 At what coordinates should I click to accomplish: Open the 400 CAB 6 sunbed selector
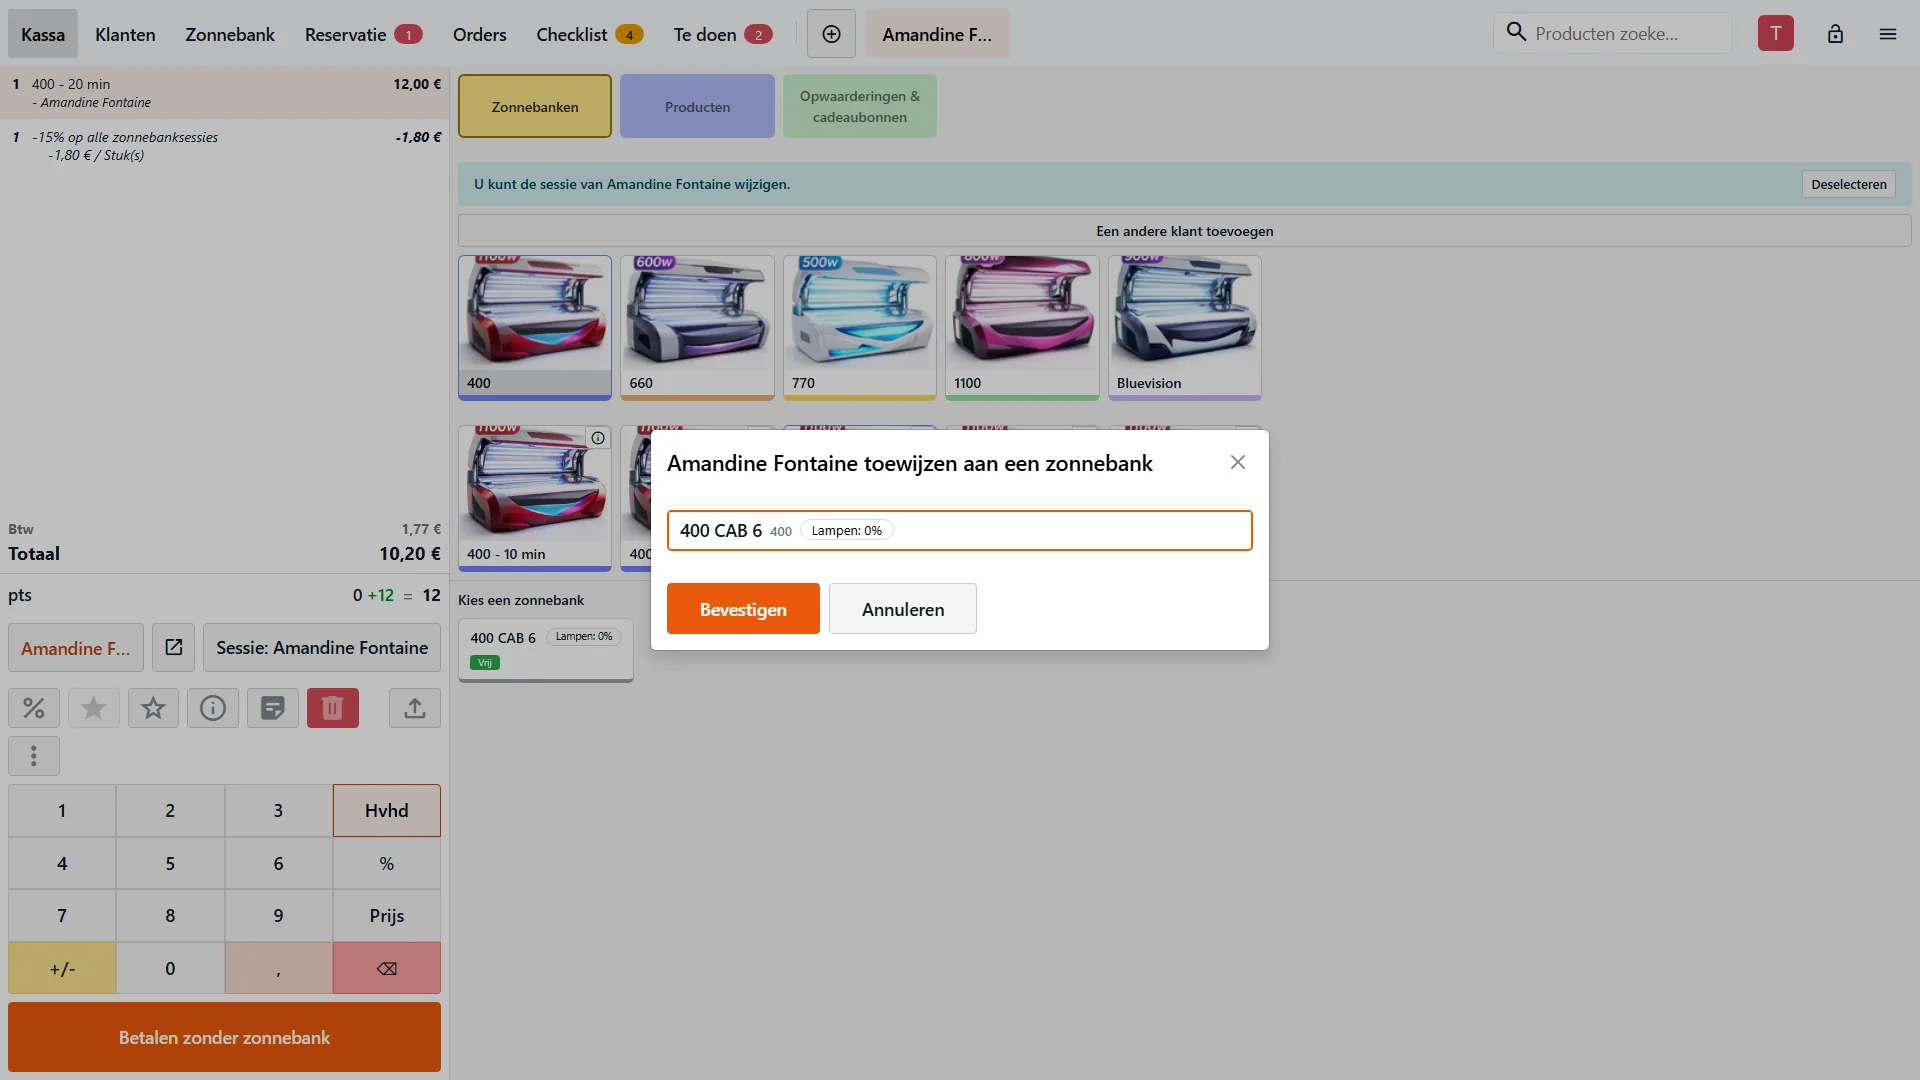(960, 530)
